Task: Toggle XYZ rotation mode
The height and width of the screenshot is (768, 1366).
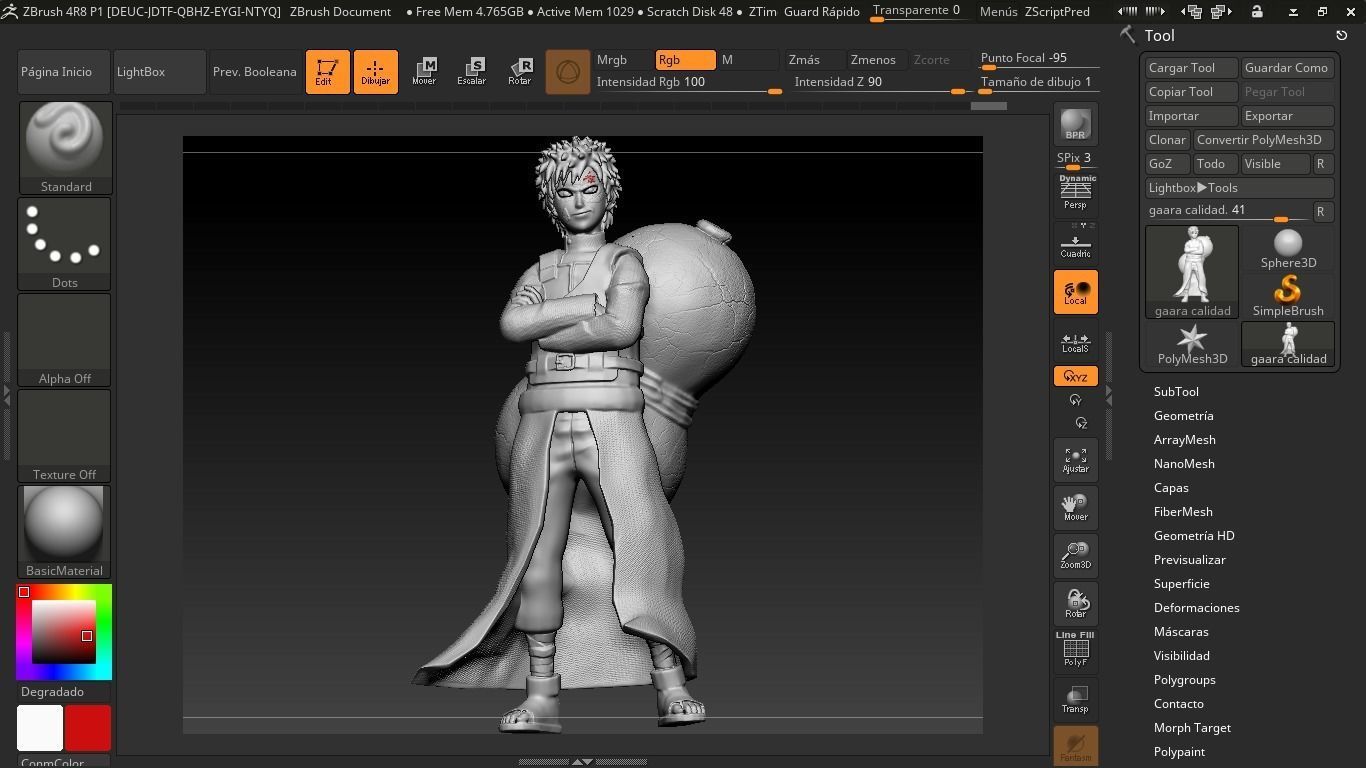Action: pyautogui.click(x=1075, y=376)
